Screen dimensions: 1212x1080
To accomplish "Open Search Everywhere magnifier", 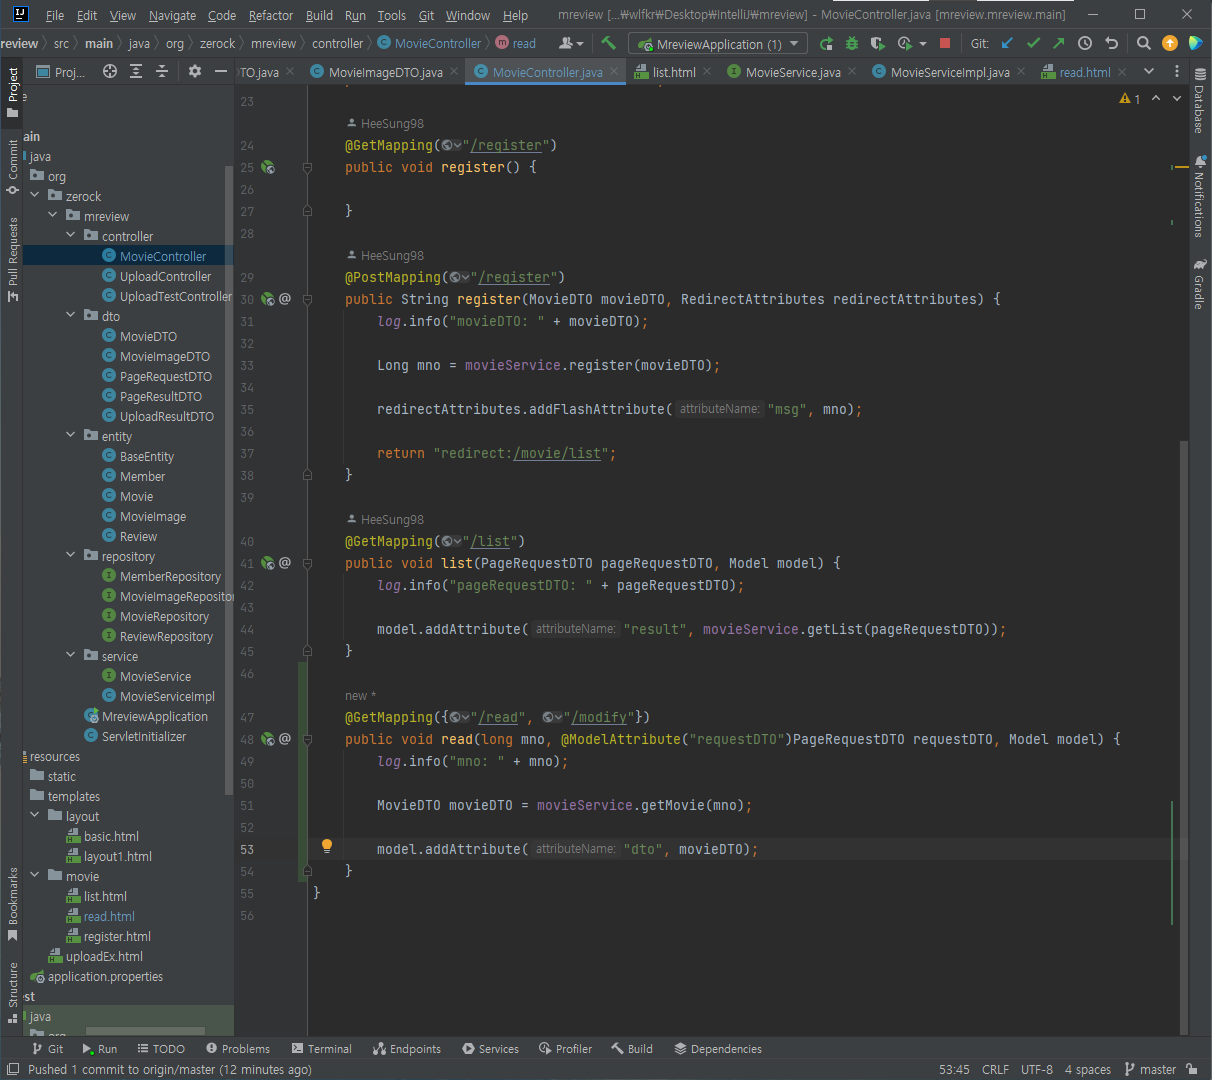I will [1144, 43].
